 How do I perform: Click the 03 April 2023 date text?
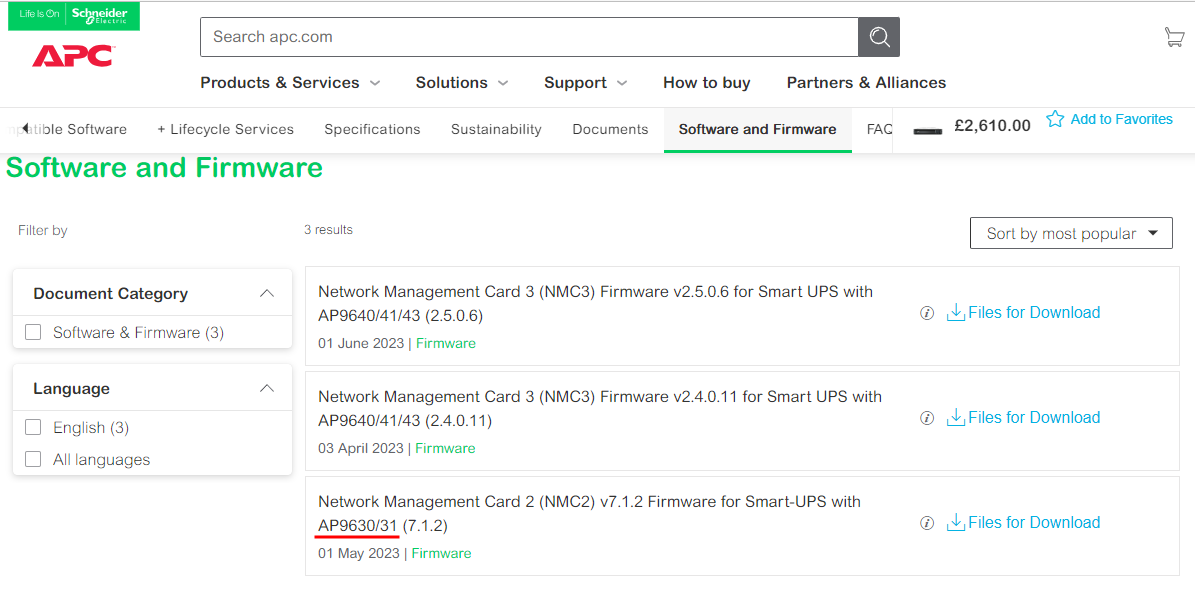[x=360, y=449]
